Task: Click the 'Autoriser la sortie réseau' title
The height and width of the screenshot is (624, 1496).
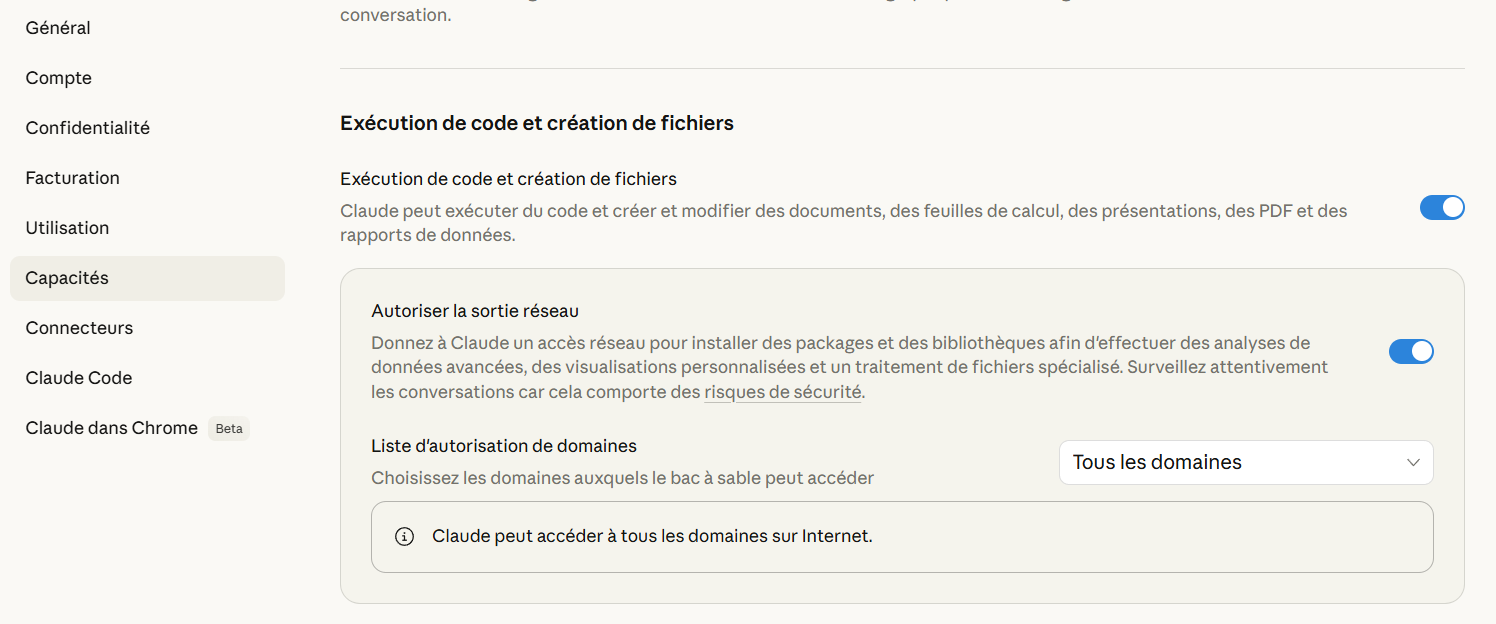Action: pyautogui.click(x=475, y=311)
